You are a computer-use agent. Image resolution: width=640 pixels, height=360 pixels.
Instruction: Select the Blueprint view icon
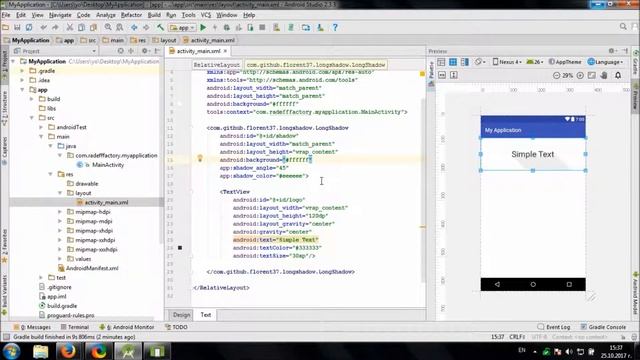coord(453,62)
